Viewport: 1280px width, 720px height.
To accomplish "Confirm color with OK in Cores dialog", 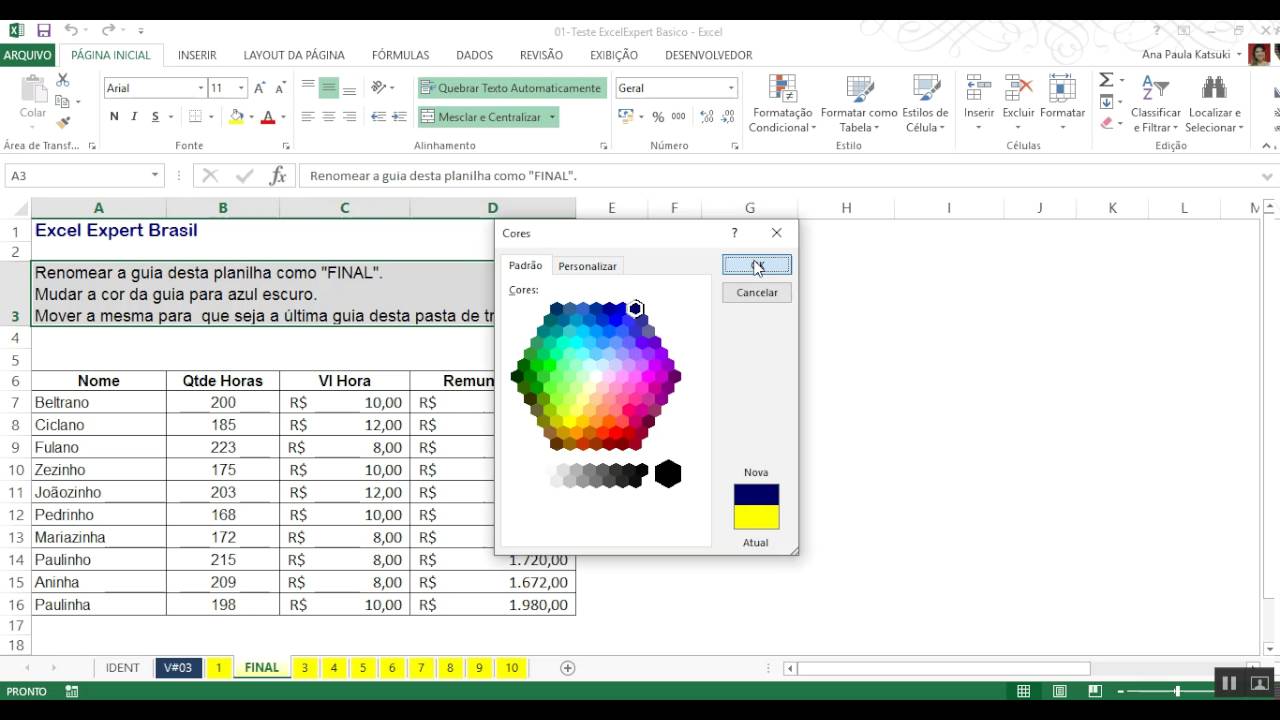I will pyautogui.click(x=757, y=265).
